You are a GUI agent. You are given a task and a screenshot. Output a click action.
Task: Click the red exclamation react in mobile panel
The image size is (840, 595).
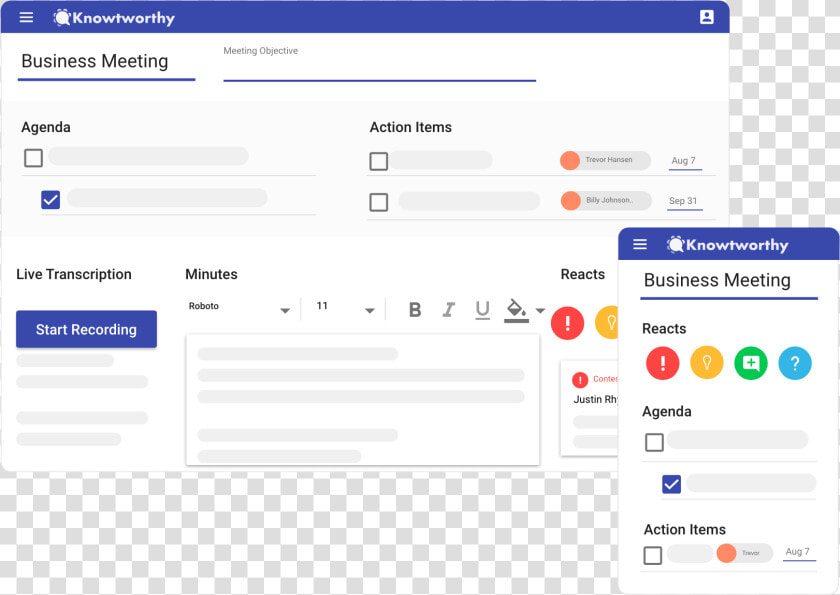(x=663, y=363)
